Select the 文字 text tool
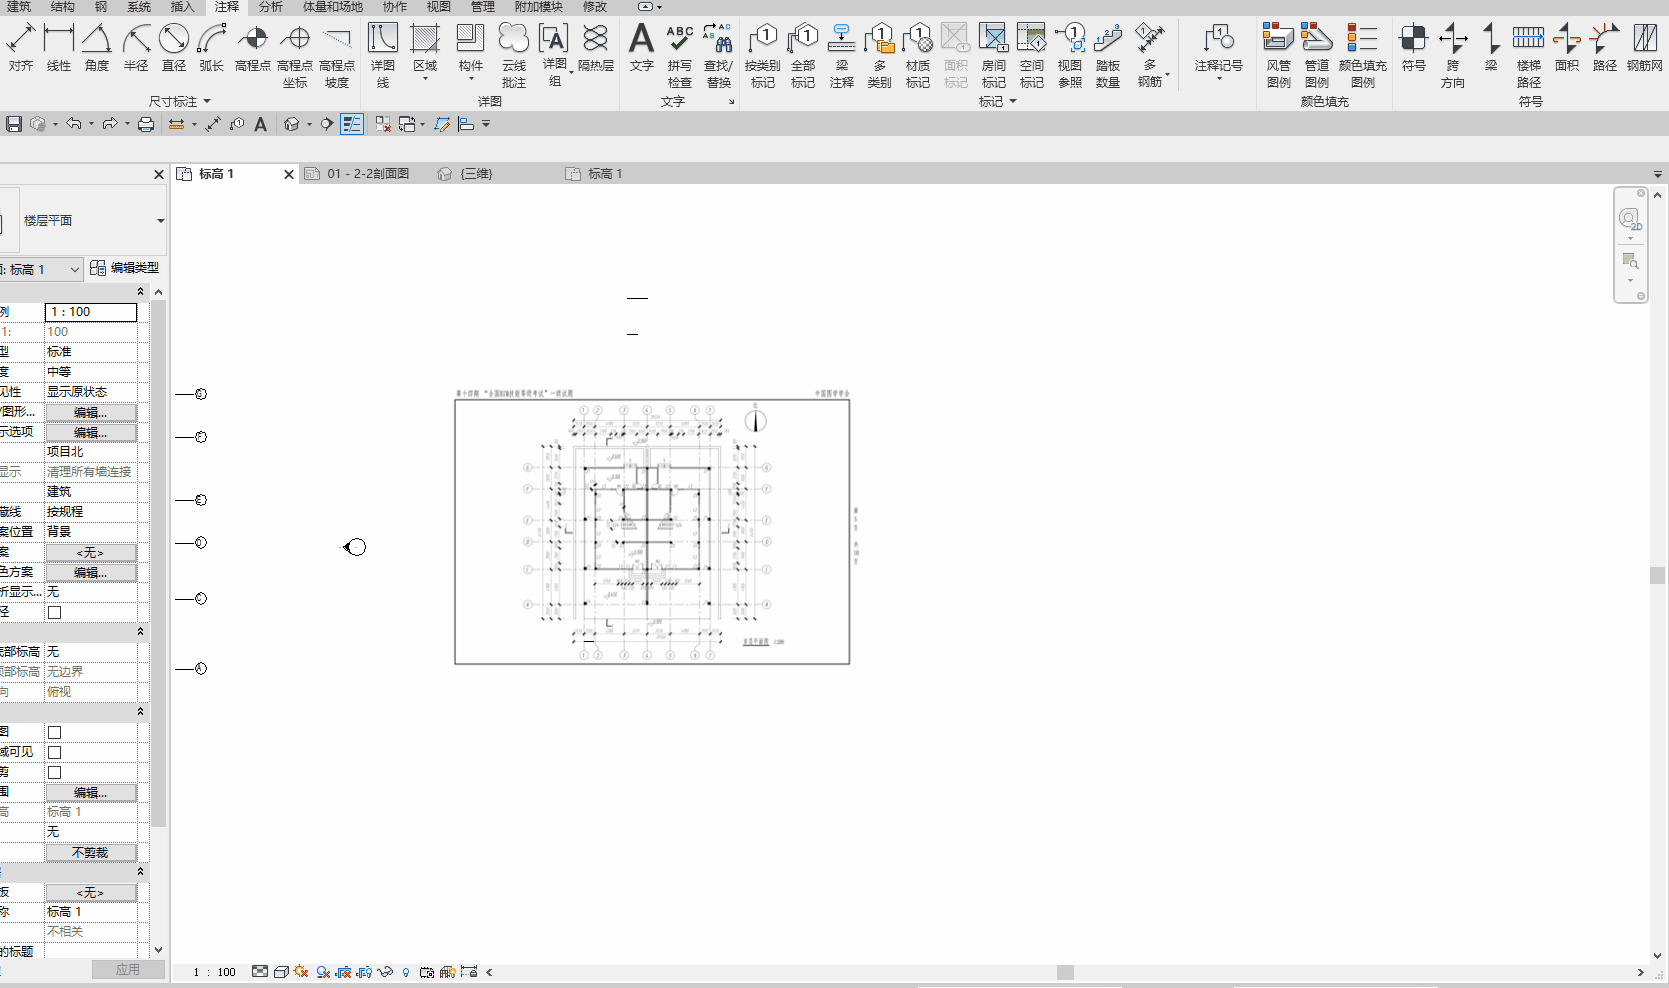This screenshot has height=988, width=1669. [642, 48]
